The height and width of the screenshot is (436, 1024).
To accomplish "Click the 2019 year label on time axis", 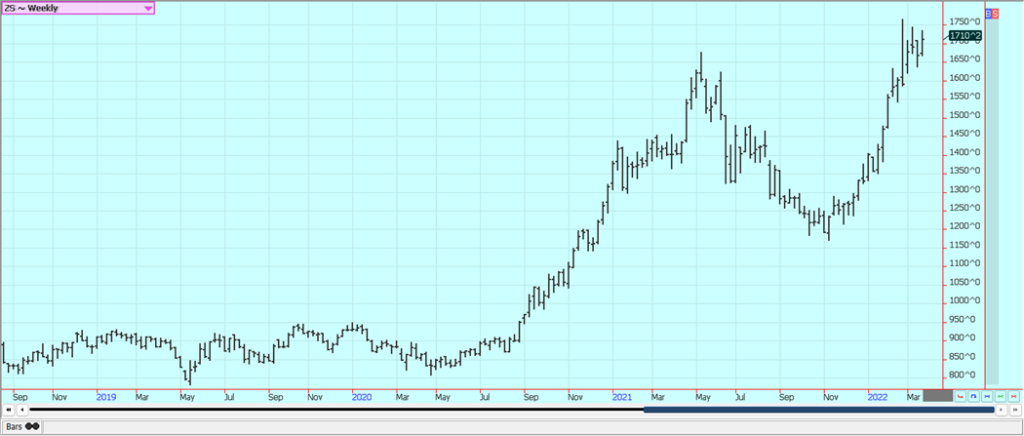I will click(x=105, y=396).
